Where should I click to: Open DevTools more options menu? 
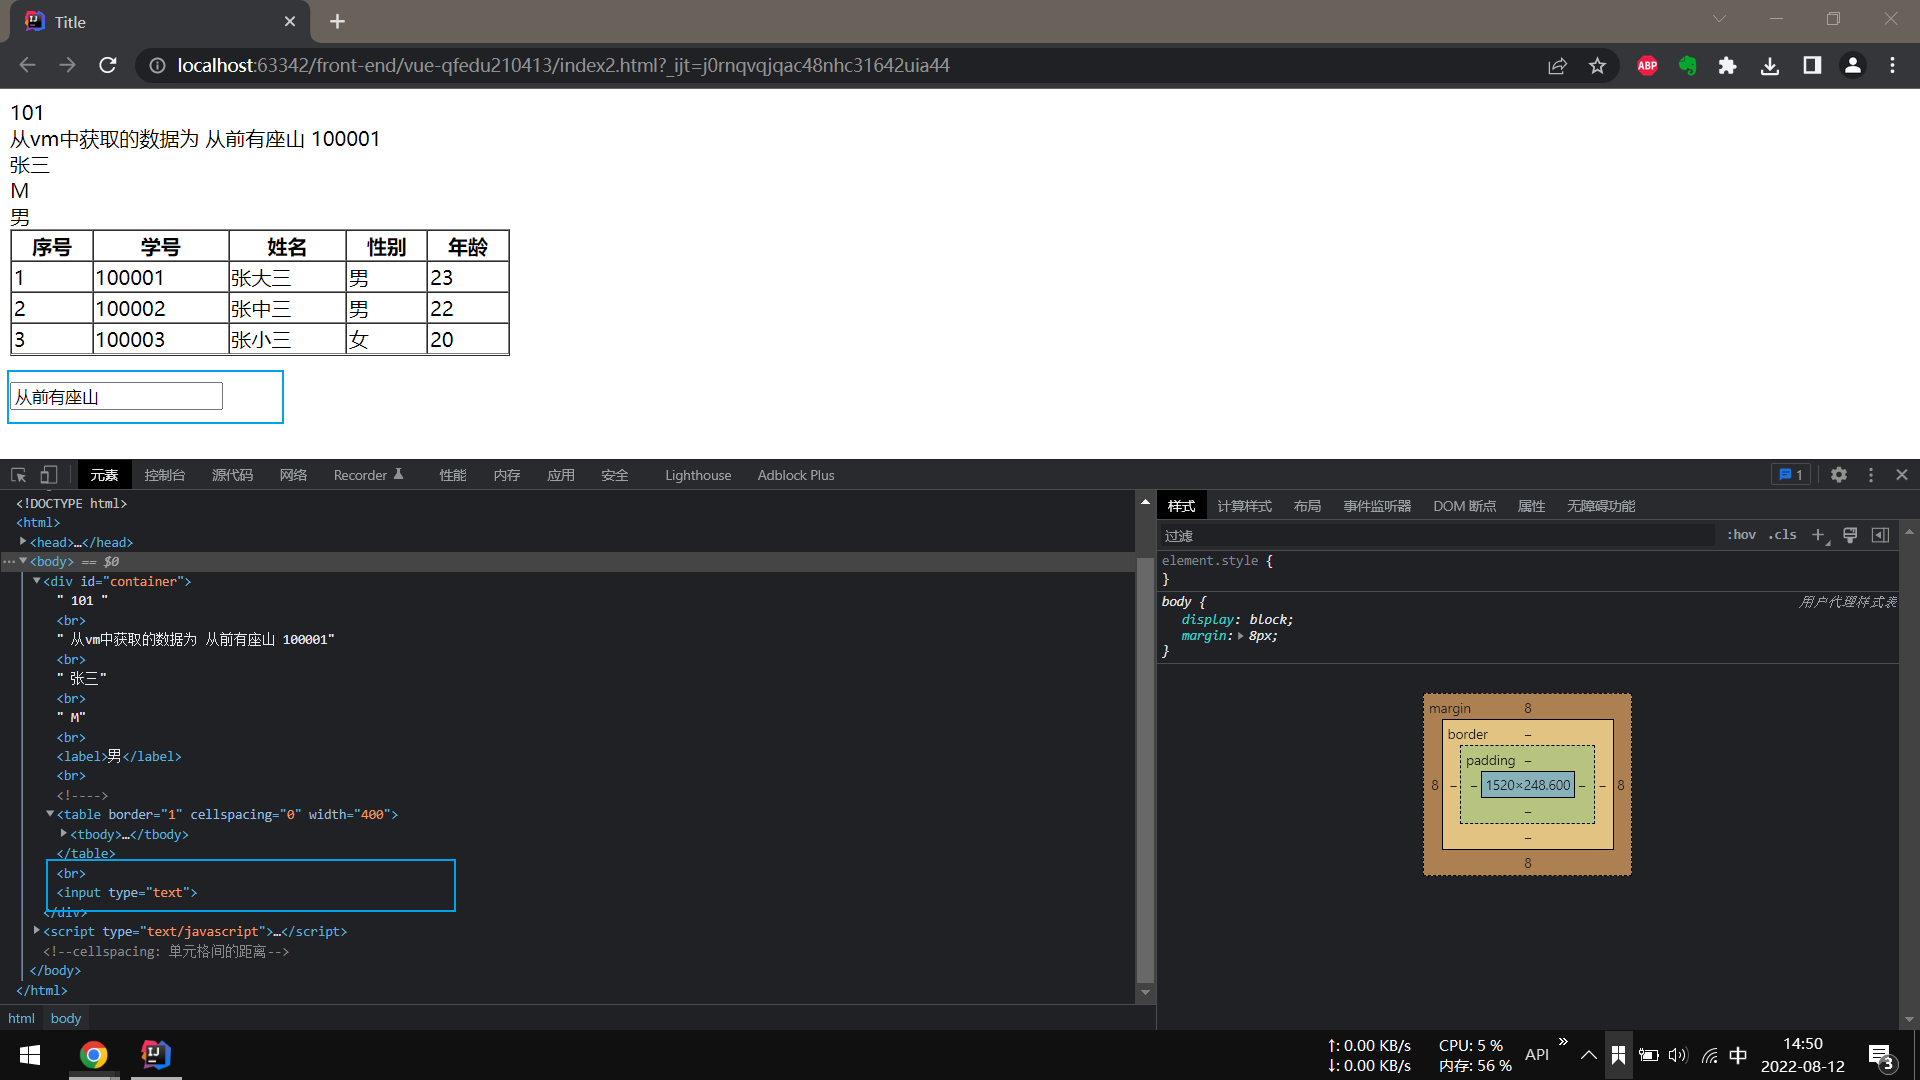pos(1871,475)
